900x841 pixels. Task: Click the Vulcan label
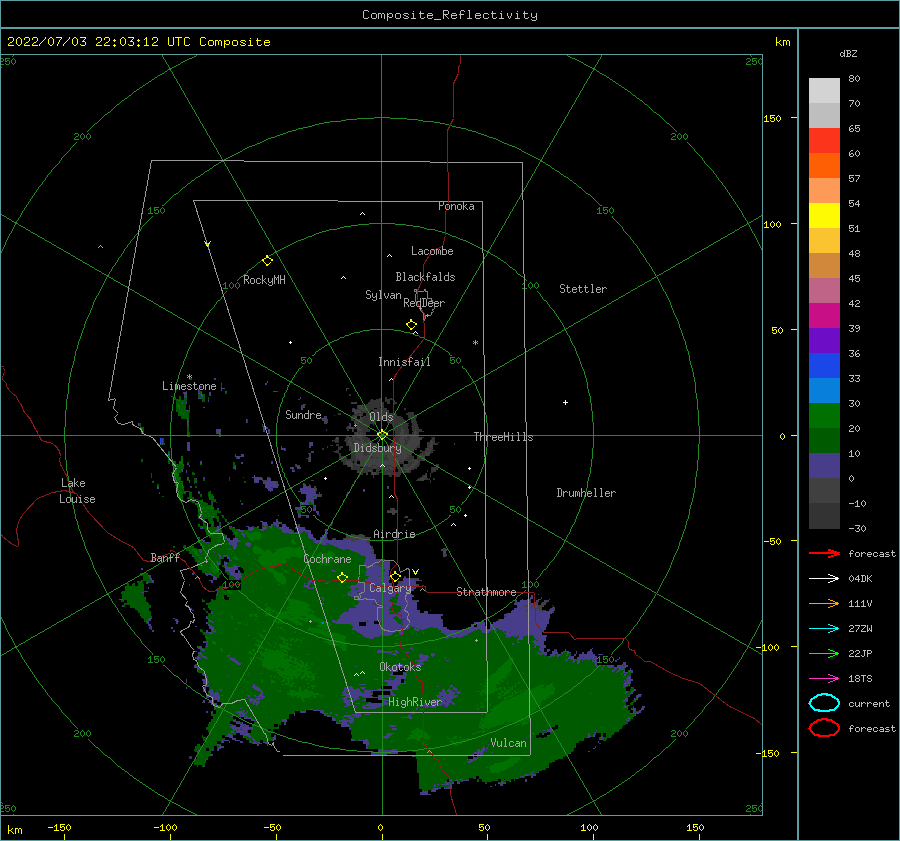tap(508, 743)
